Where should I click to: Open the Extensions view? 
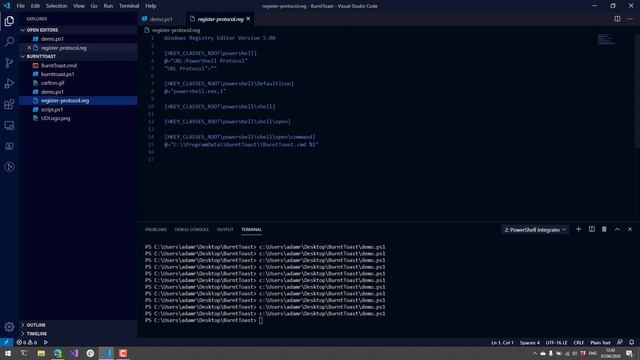pos(9,104)
